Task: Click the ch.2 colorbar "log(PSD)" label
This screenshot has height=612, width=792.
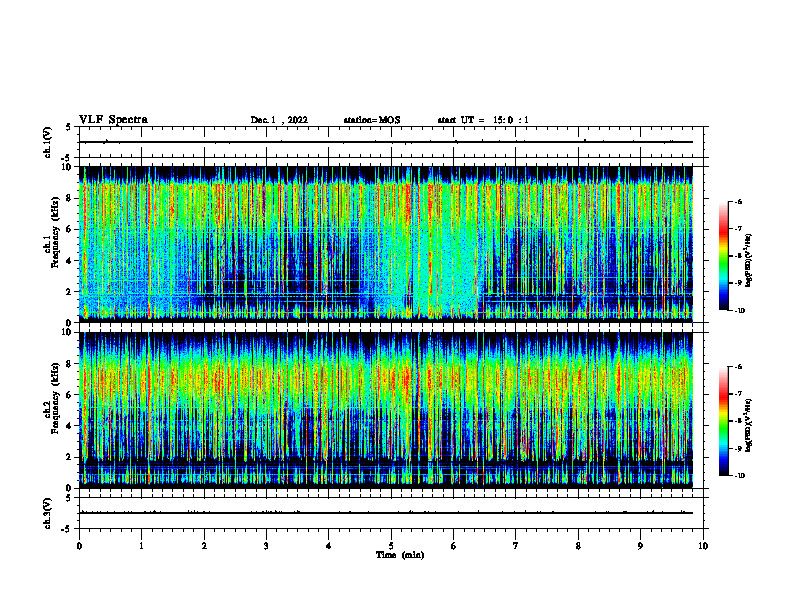Action: coord(750,425)
